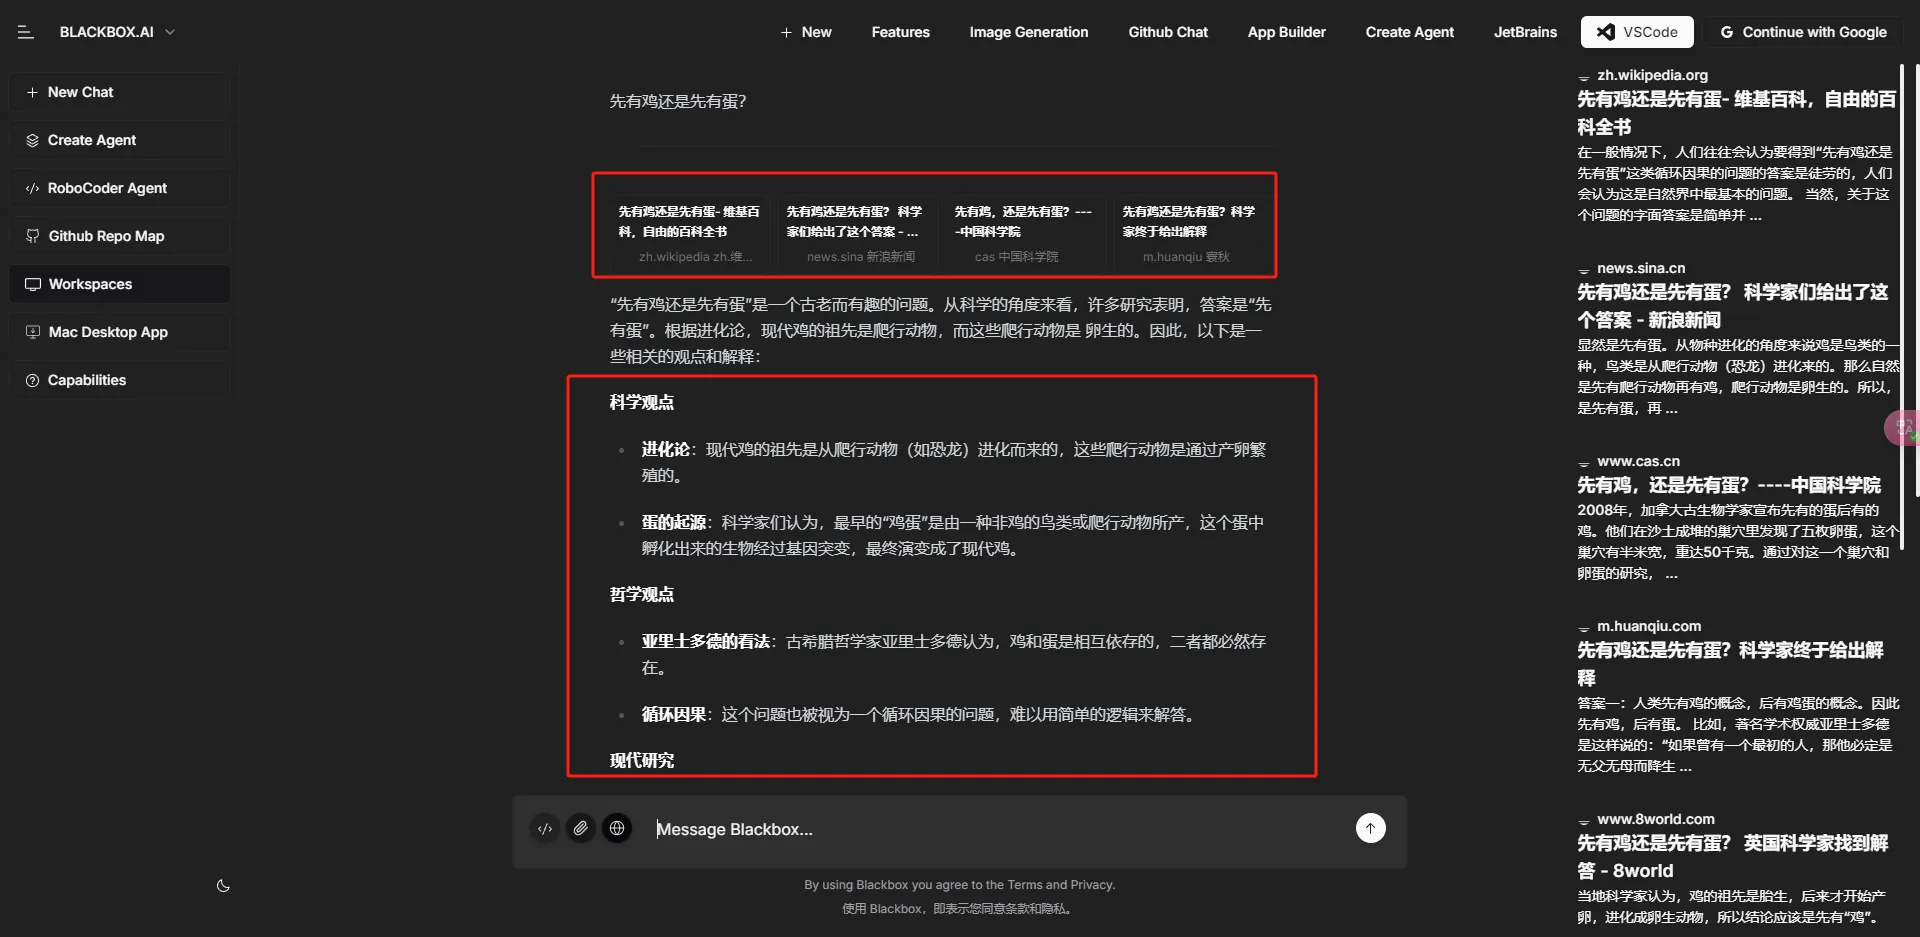Open the 新浪新闻 result title link
The image size is (1920, 937).
coord(1733,306)
